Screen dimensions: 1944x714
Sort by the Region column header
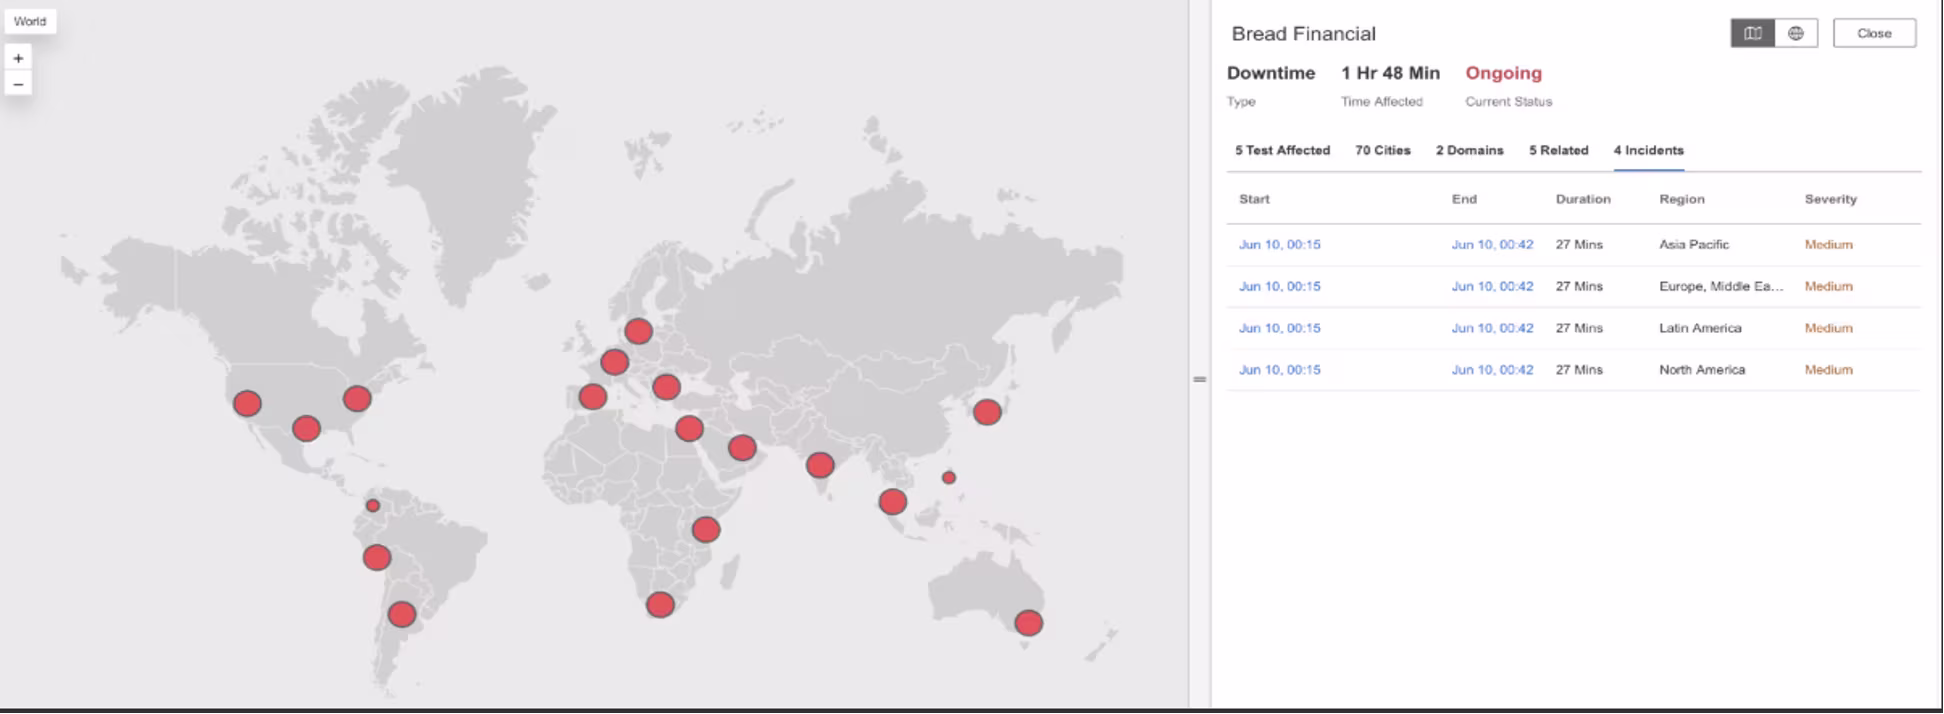click(x=1682, y=199)
